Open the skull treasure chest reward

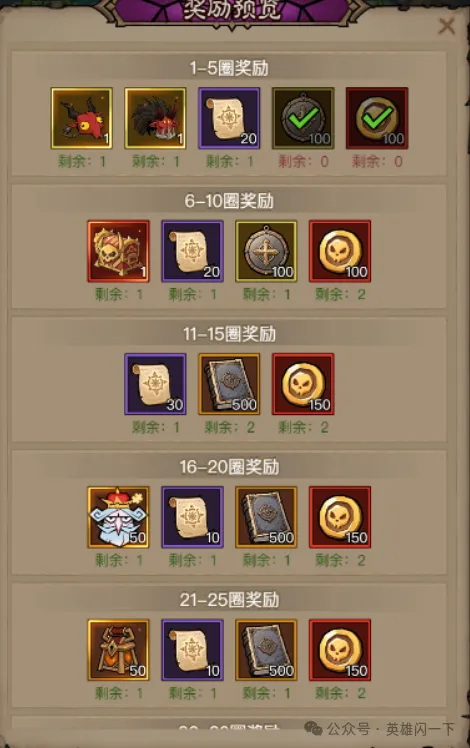[x=118, y=251]
